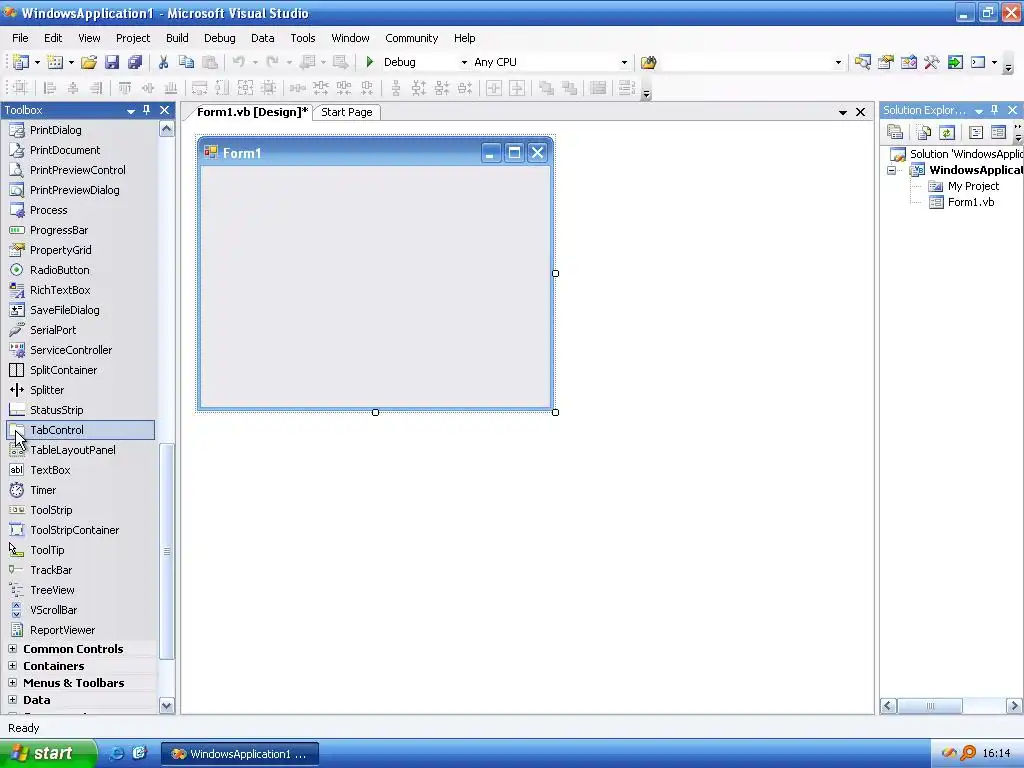Open the Command Window toolbar icon
1024x768 pixels.
tap(978, 62)
